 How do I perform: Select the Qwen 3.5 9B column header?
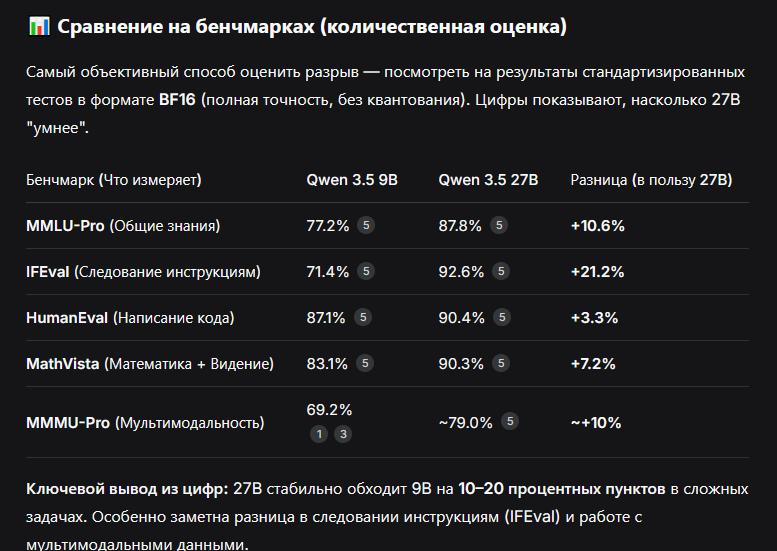(352, 180)
